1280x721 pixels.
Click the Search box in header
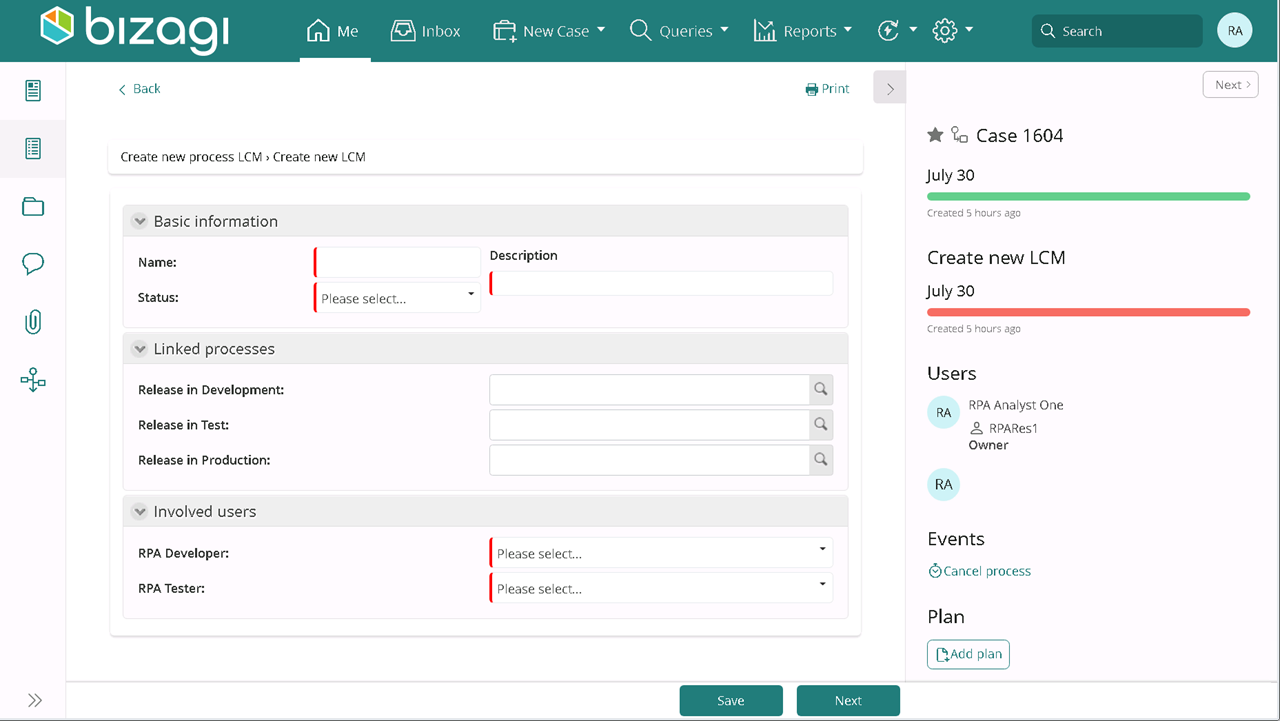click(1117, 31)
